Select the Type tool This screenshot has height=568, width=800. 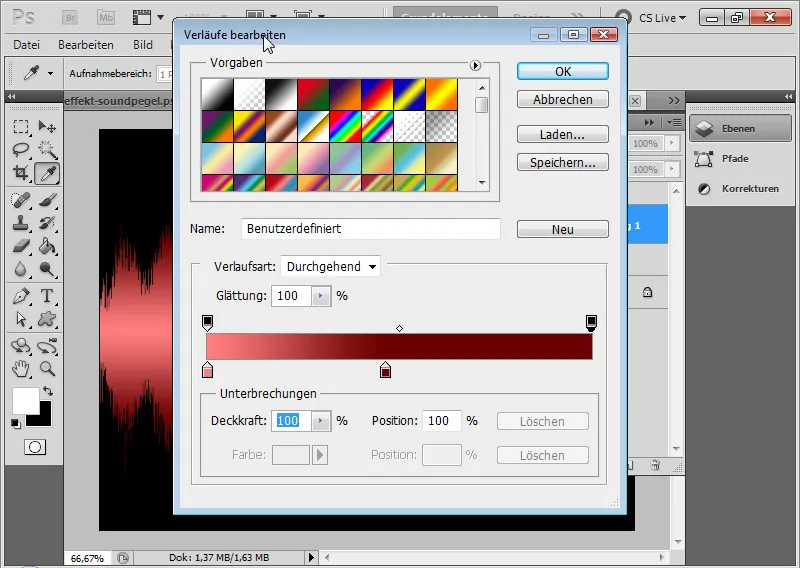47,296
